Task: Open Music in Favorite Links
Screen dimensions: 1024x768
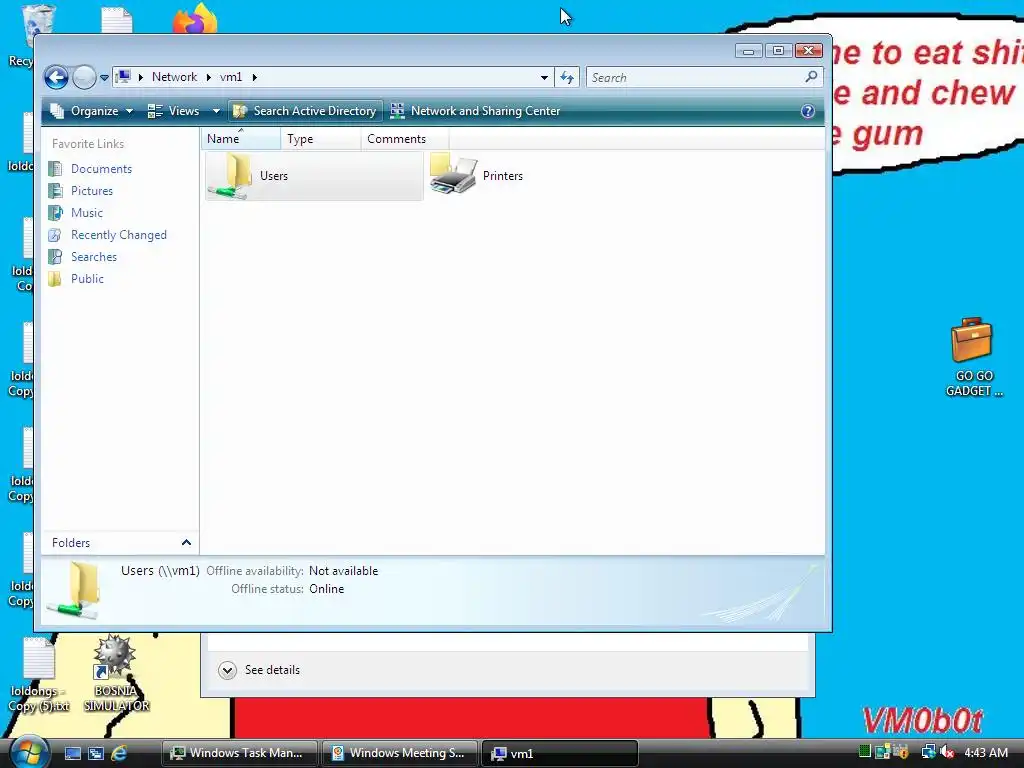Action: [x=86, y=213]
